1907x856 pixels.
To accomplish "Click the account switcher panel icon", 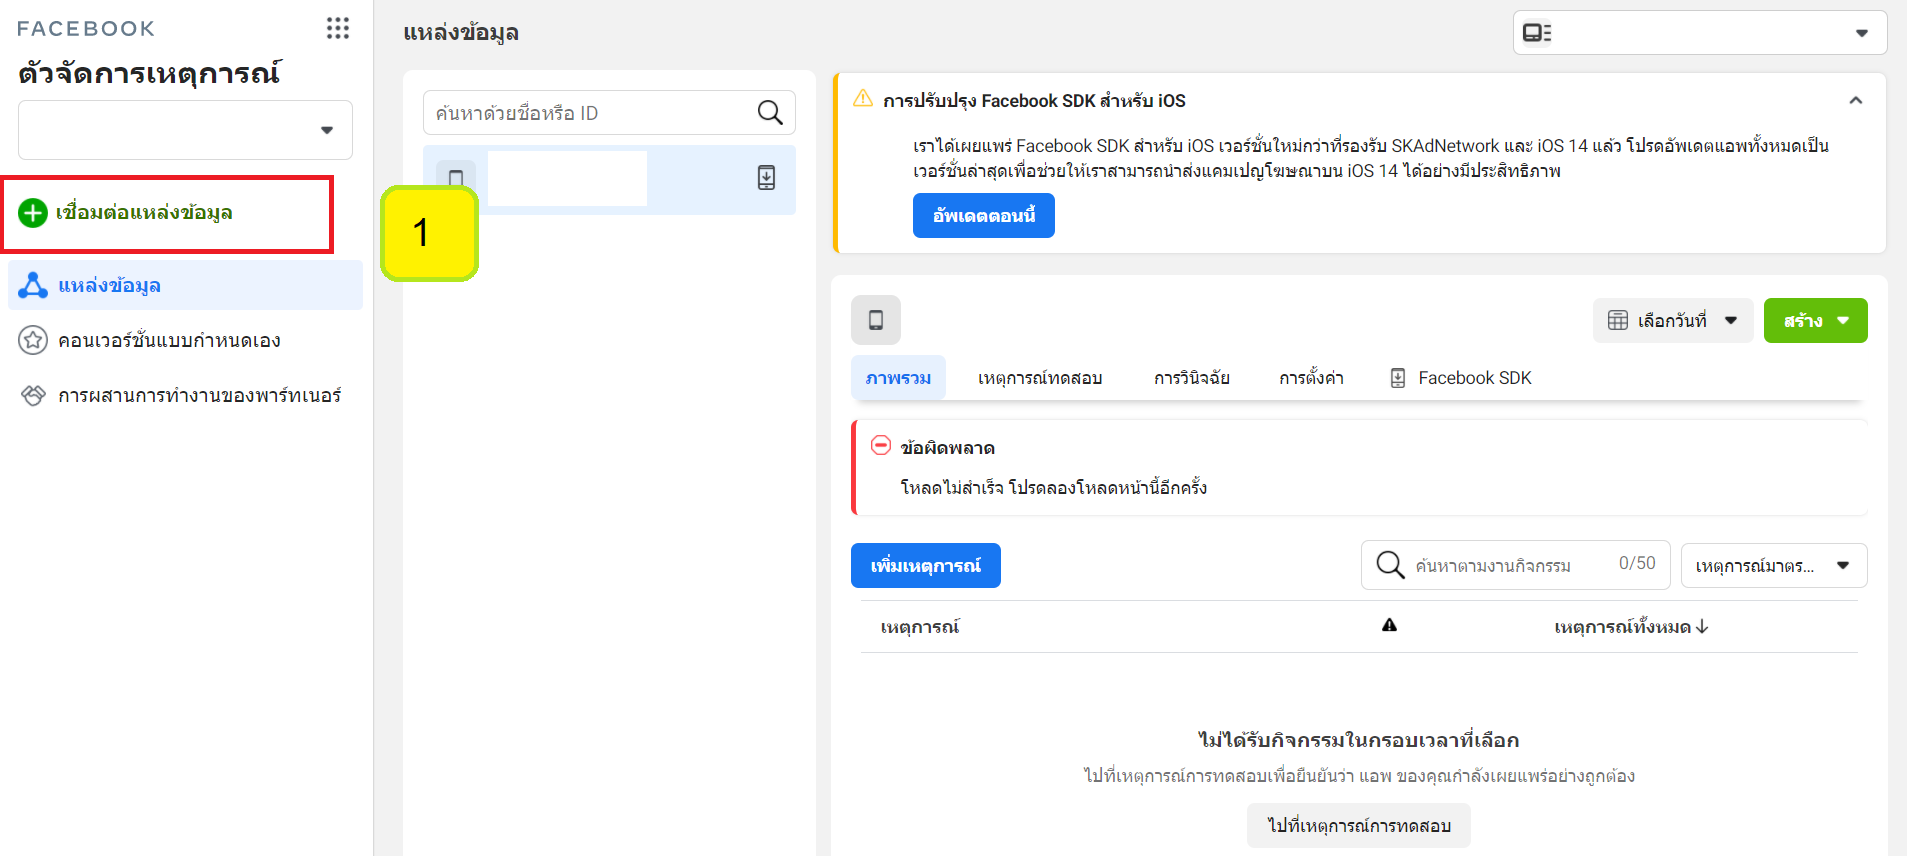I will click(1537, 33).
